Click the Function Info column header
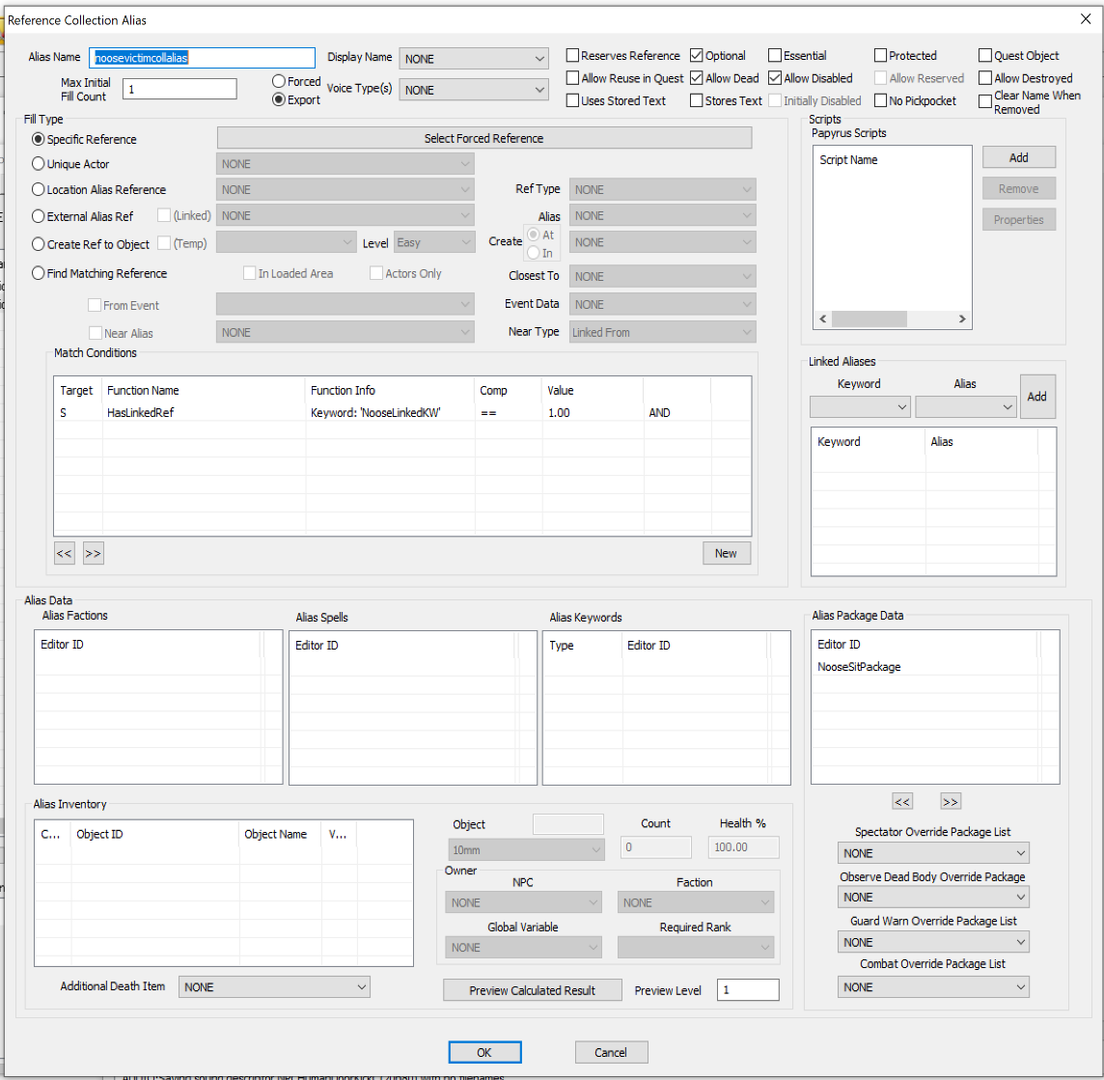 389,390
